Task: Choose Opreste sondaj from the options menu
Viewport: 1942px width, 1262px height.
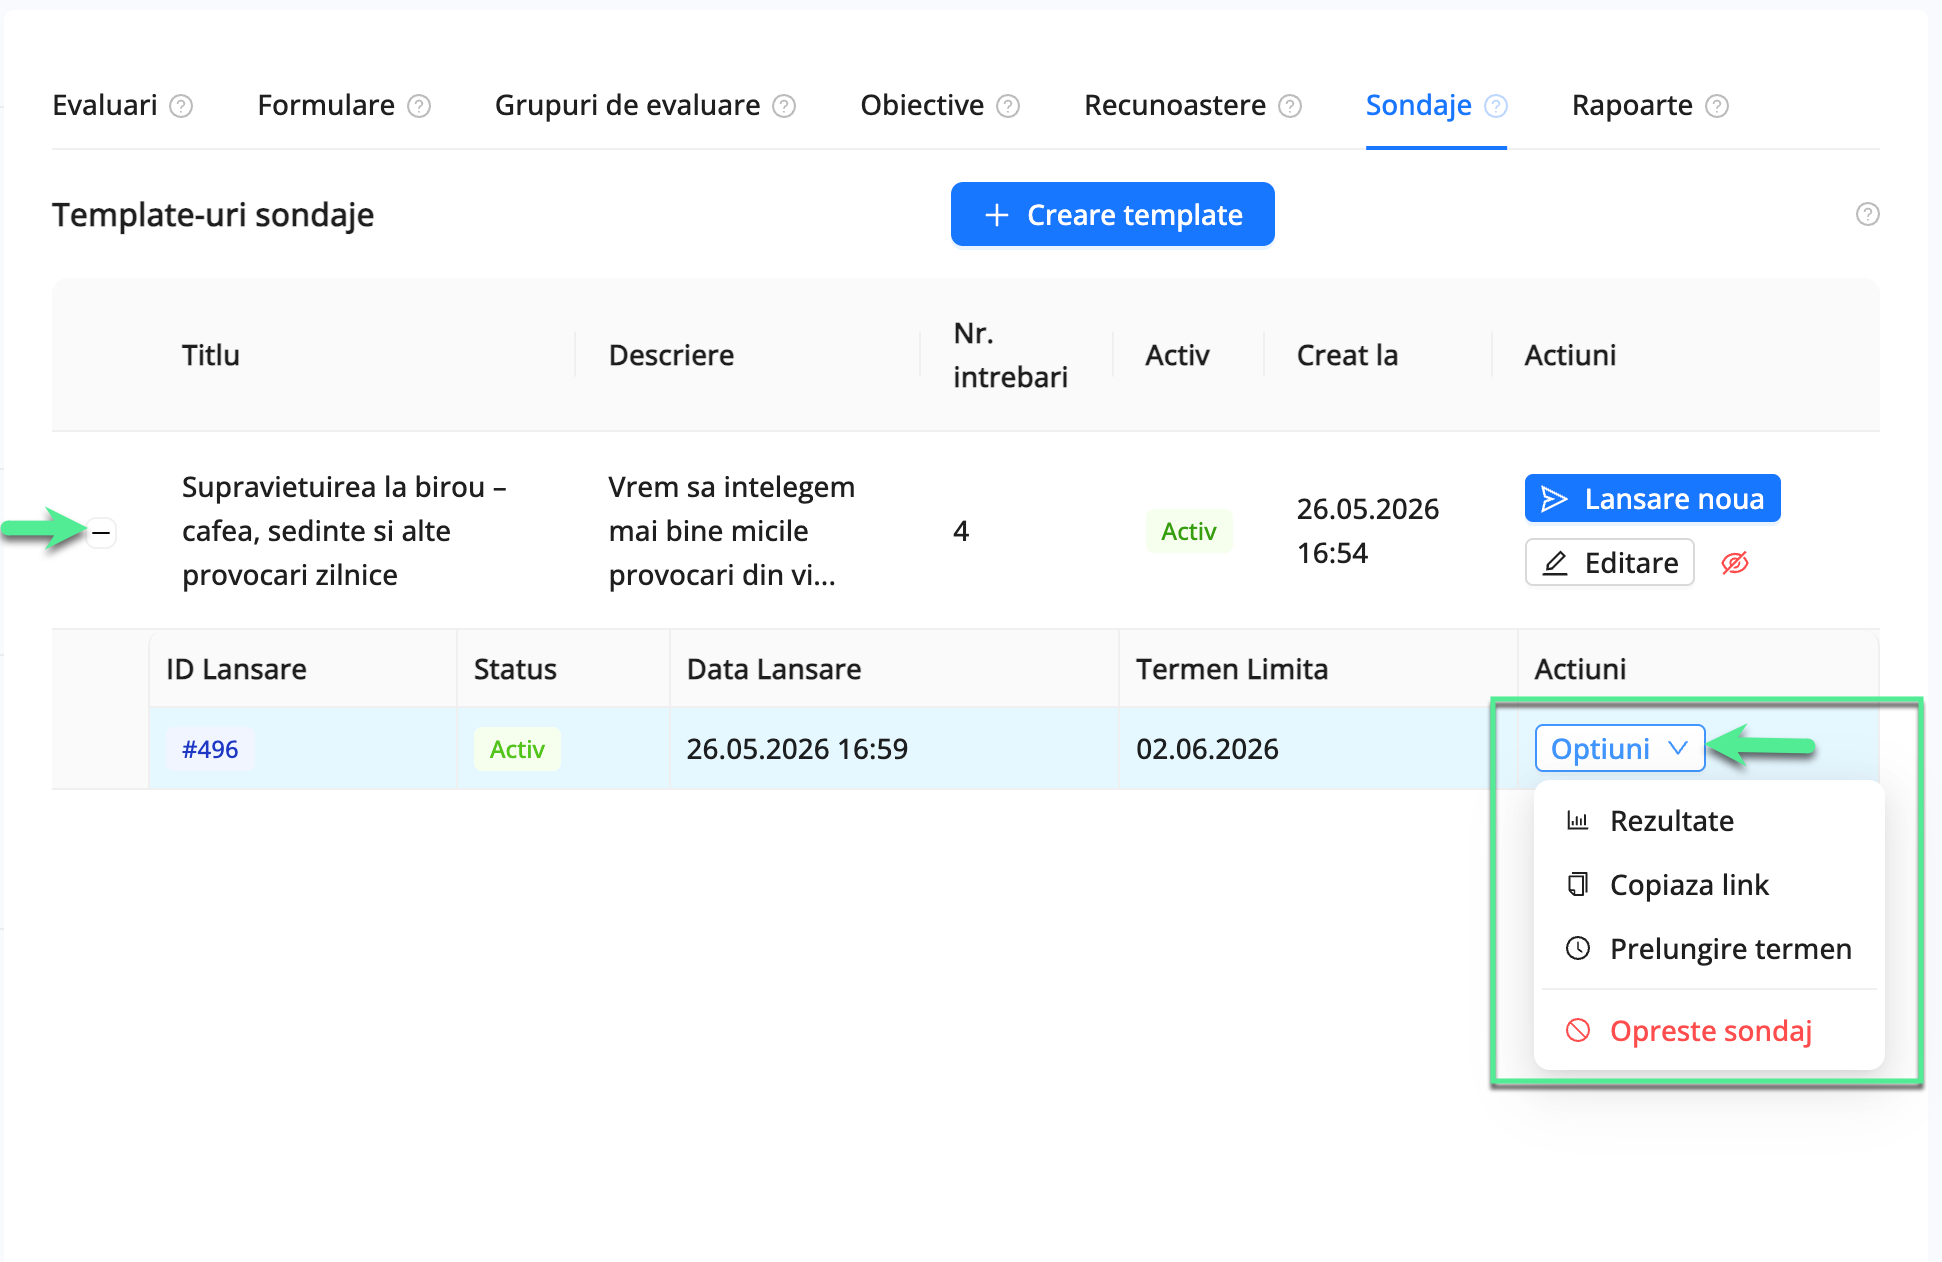Action: point(1708,1031)
